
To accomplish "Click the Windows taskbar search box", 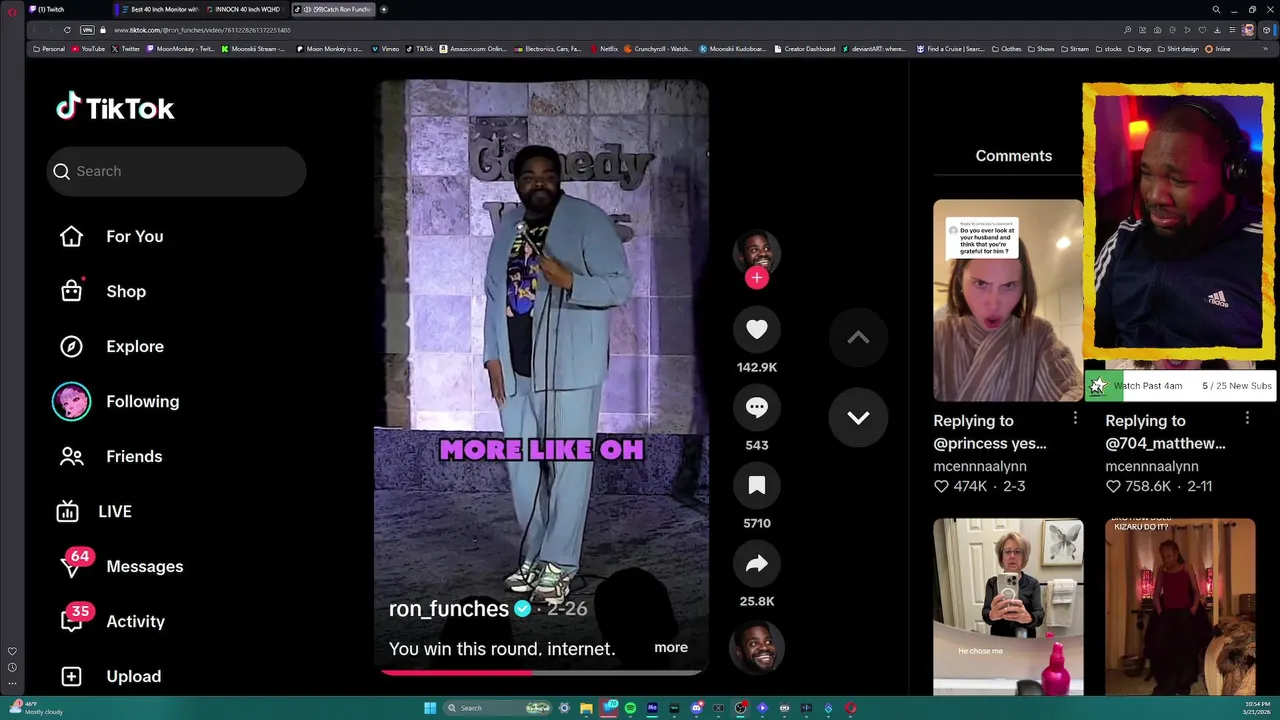I will tap(498, 708).
